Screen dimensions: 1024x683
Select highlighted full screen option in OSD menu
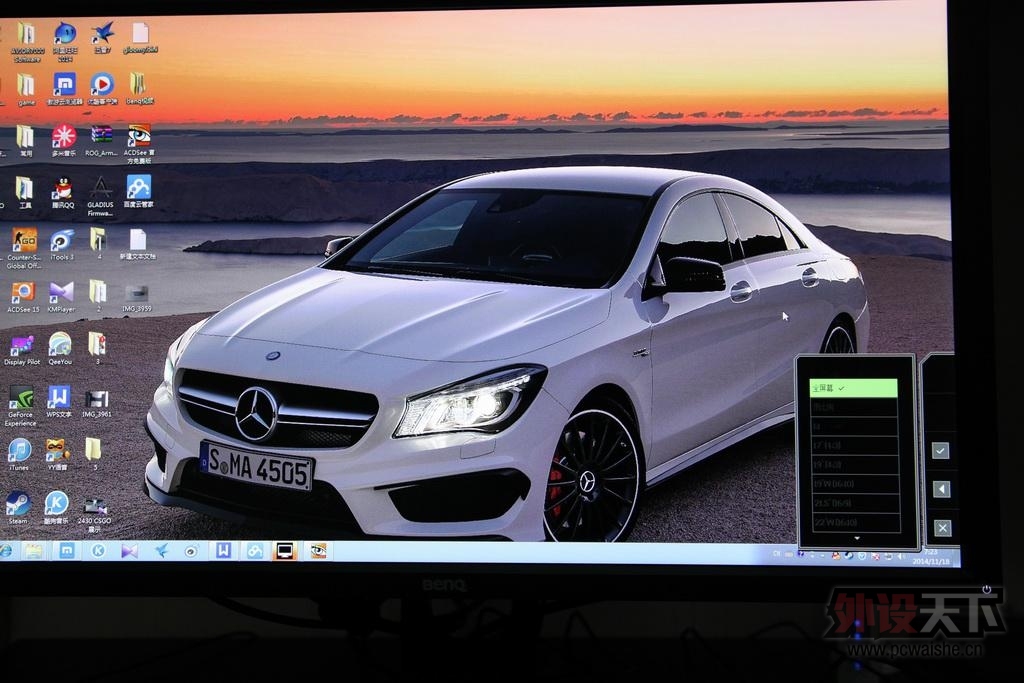coord(853,388)
